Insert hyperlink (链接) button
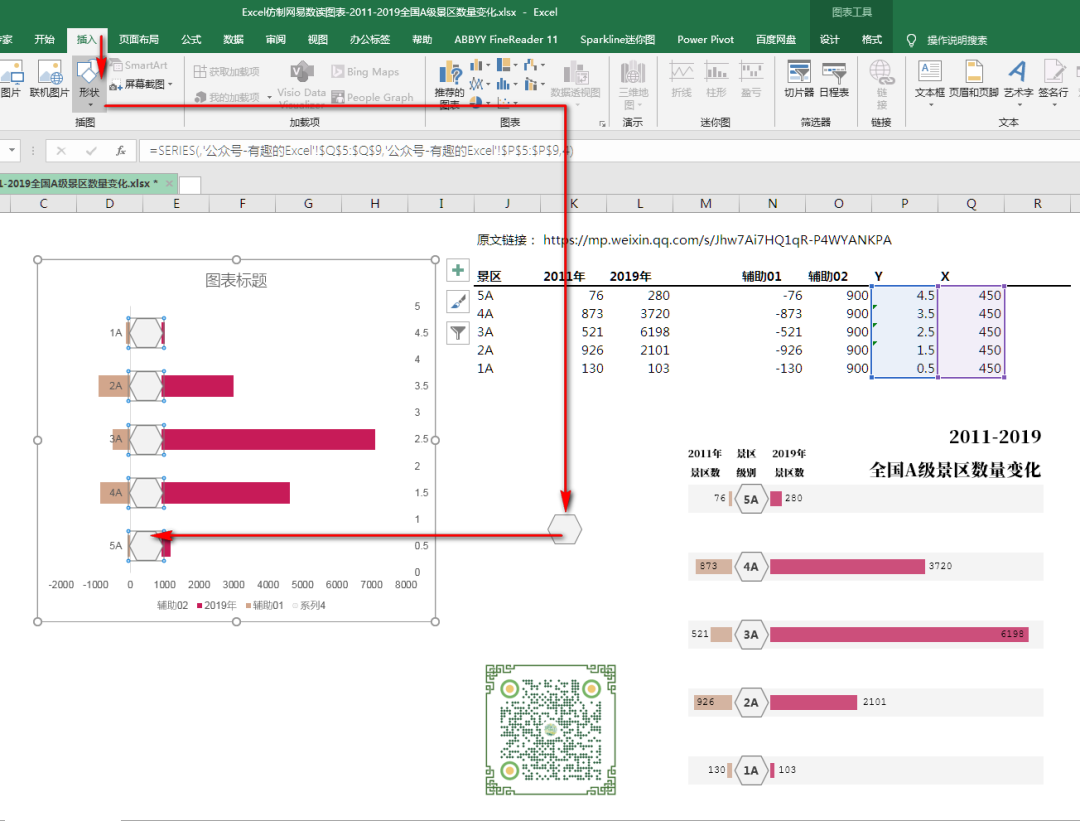 click(882, 84)
